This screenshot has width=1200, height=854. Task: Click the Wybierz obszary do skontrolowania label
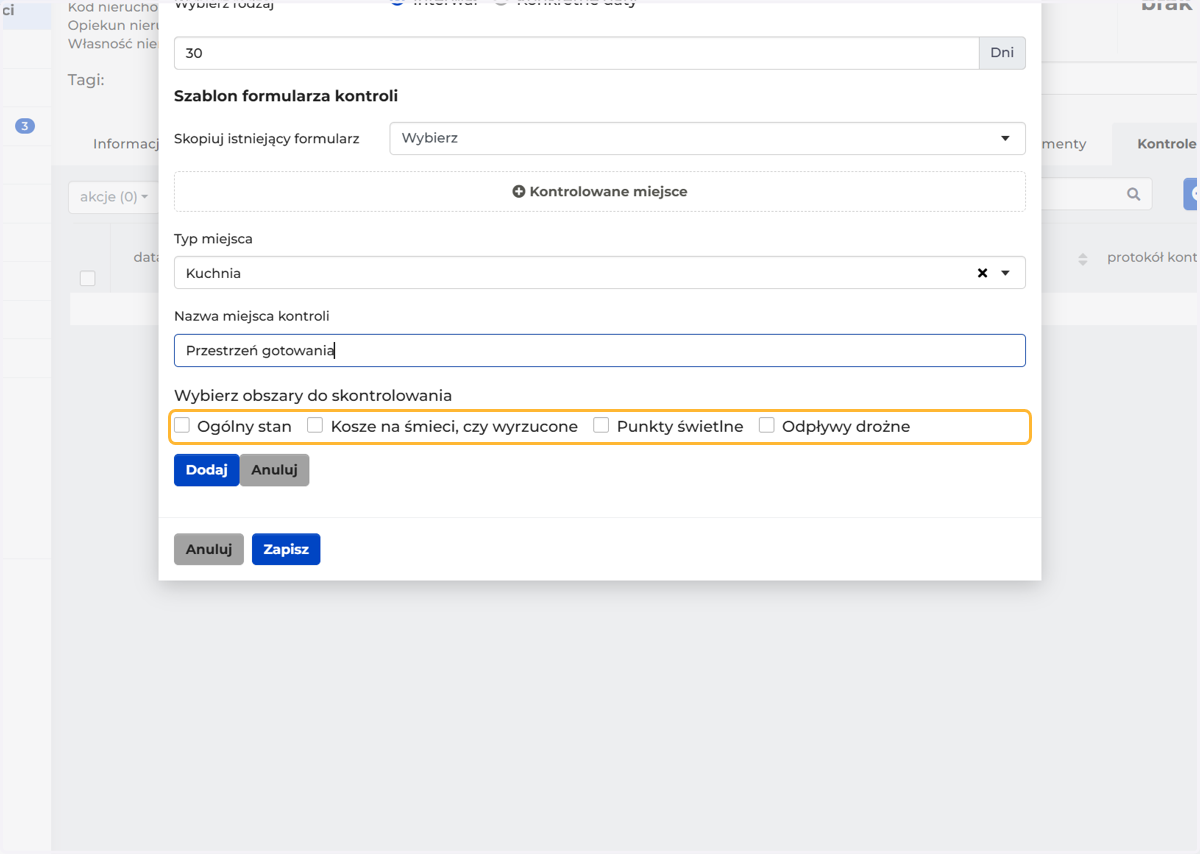[x=313, y=395]
